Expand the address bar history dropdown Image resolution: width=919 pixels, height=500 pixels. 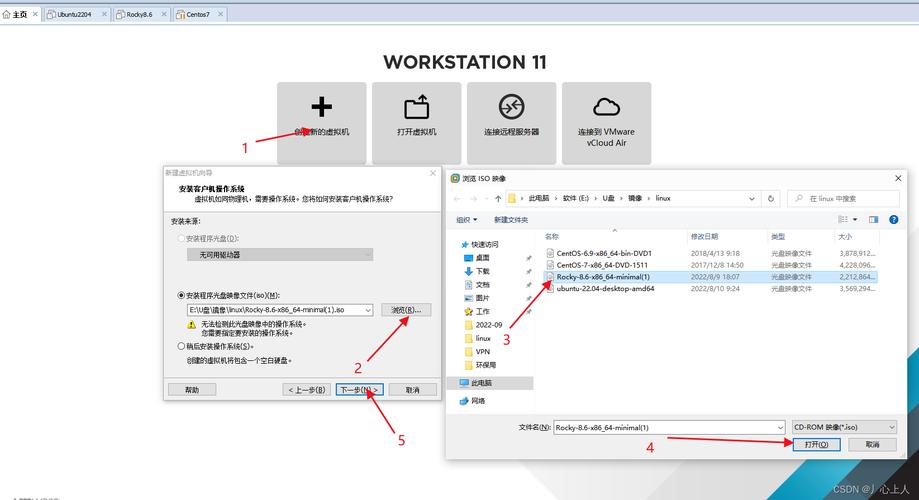751,199
